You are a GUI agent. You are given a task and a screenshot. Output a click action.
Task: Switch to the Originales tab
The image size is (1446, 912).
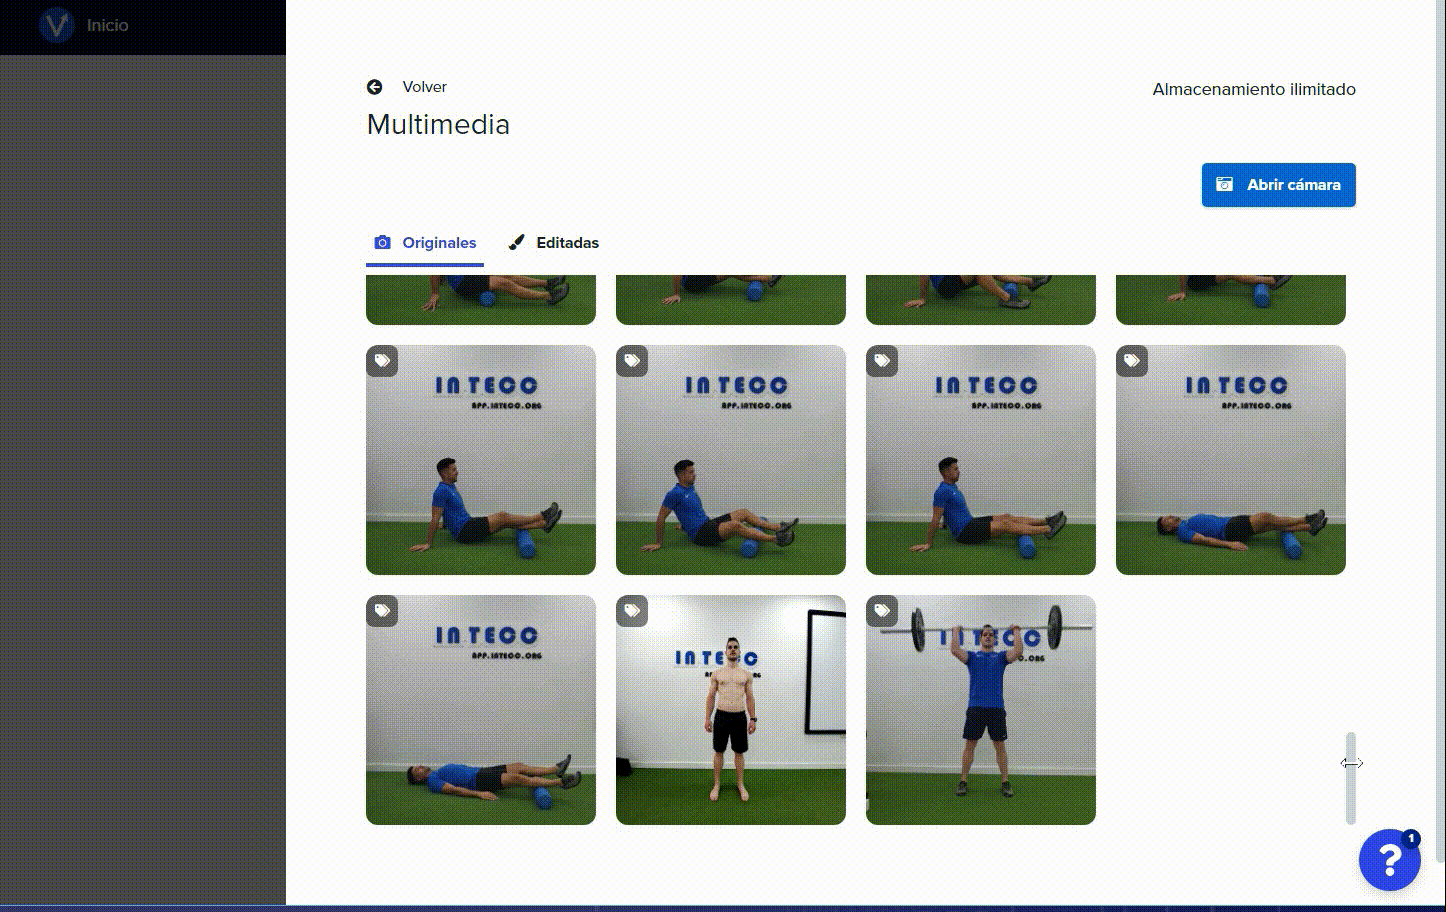425,243
